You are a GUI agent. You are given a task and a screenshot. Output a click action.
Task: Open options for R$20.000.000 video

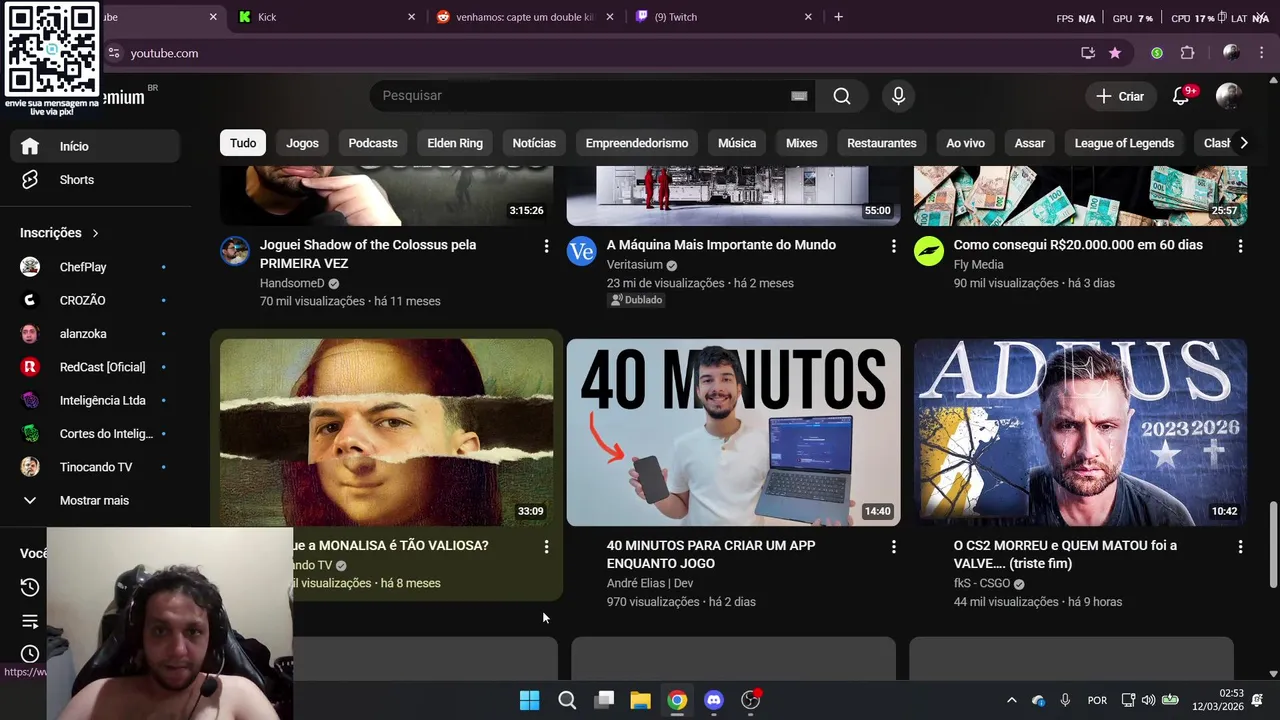(1240, 246)
